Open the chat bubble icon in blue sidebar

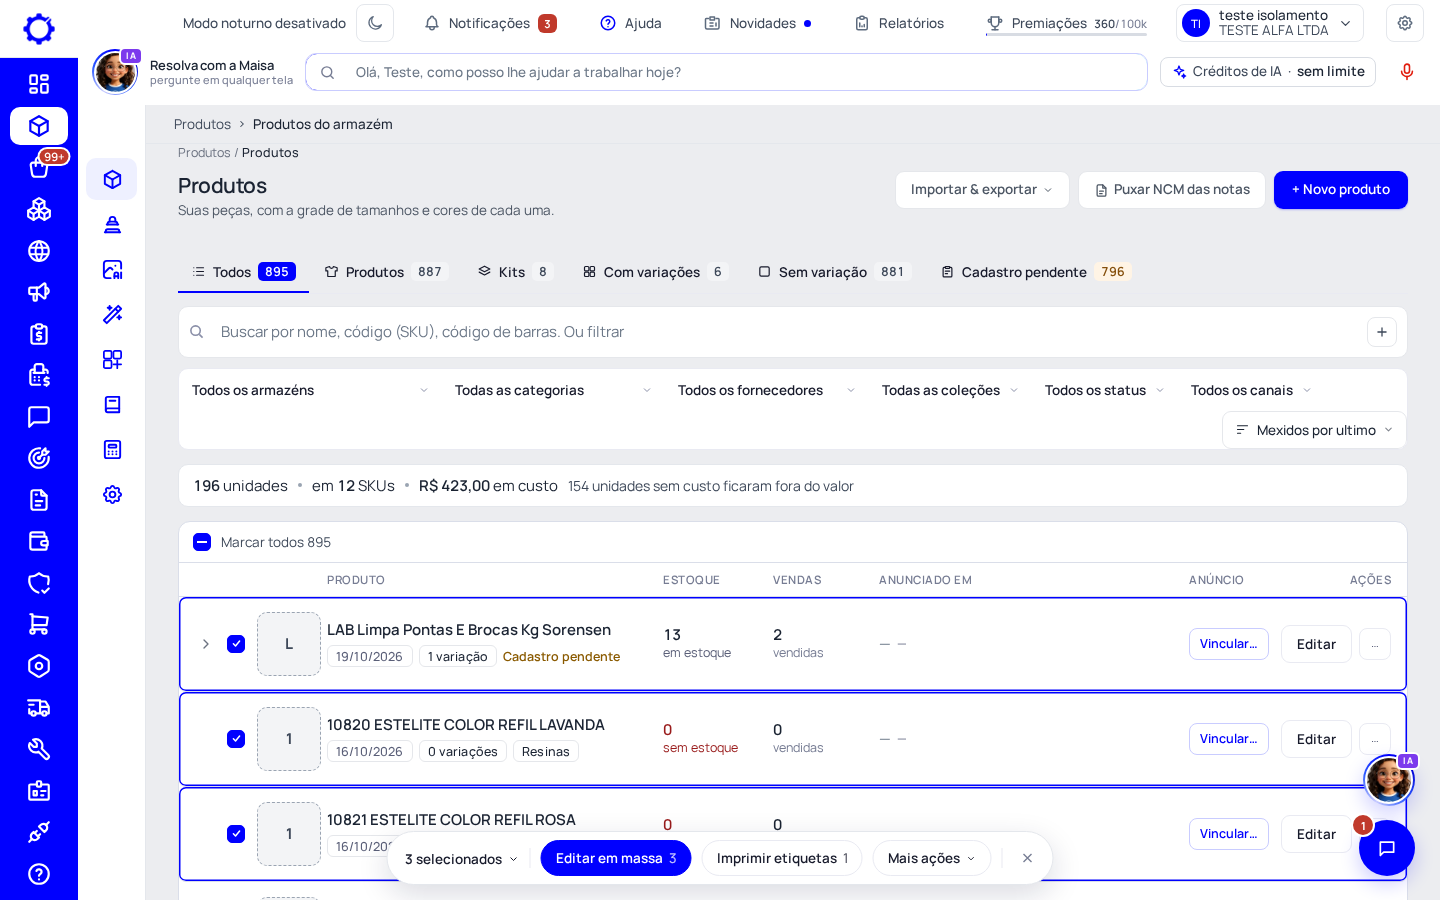39,417
